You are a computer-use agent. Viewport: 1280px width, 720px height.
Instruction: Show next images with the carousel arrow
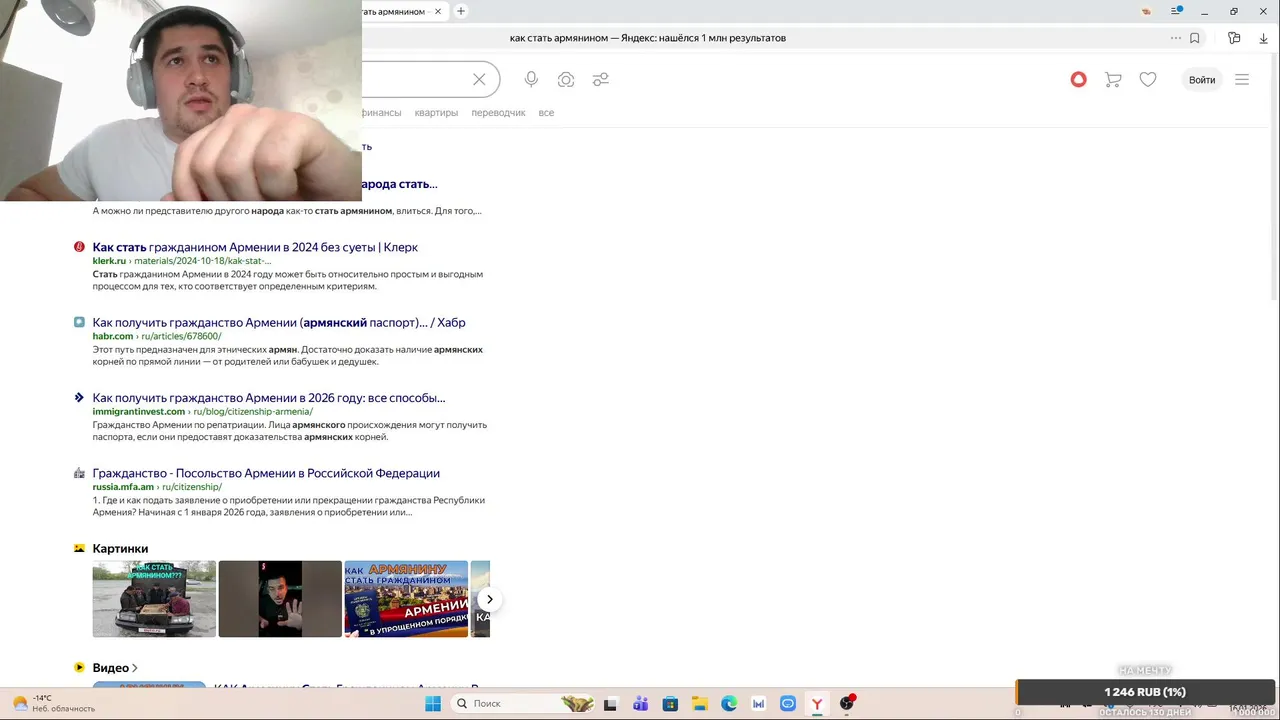tap(489, 599)
